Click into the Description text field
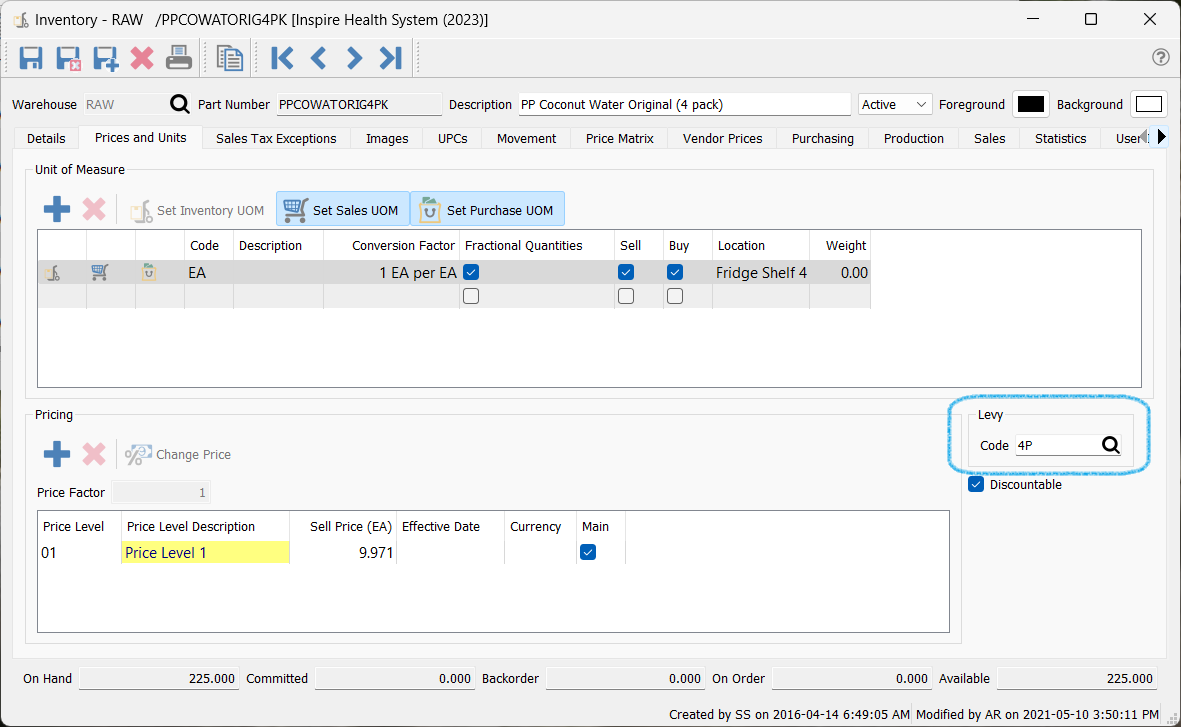This screenshot has height=727, width=1181. tap(684, 104)
